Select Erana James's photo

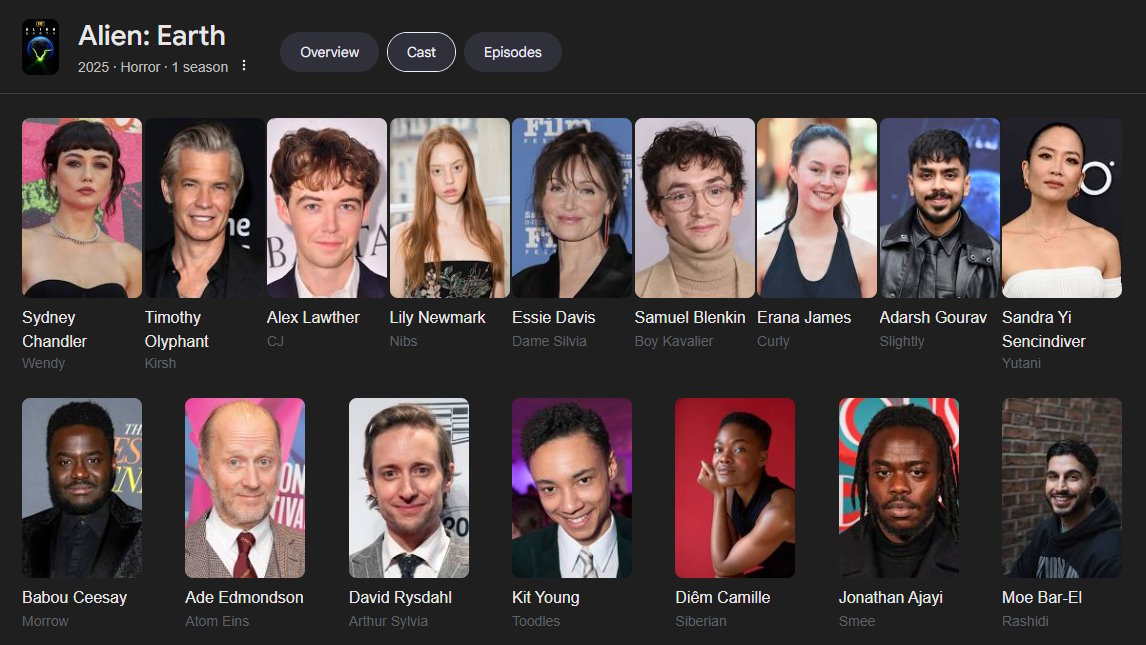point(817,208)
